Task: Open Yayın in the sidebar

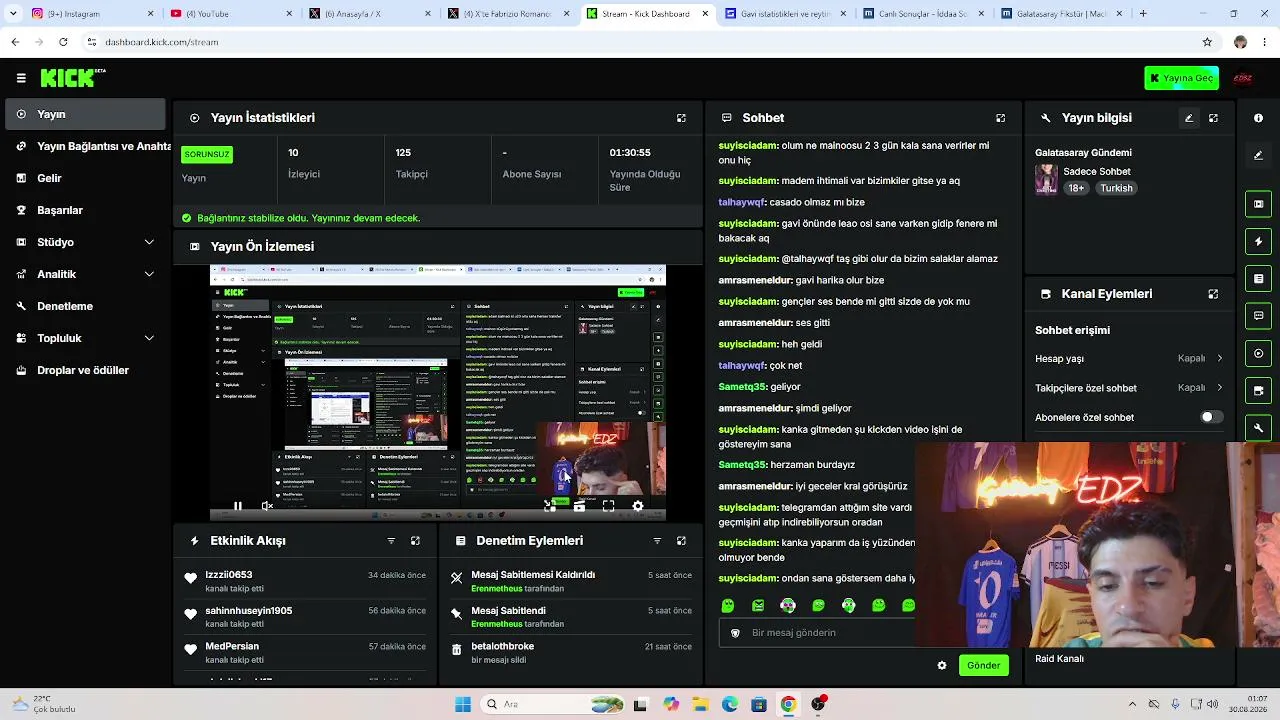Action: pyautogui.click(x=85, y=114)
